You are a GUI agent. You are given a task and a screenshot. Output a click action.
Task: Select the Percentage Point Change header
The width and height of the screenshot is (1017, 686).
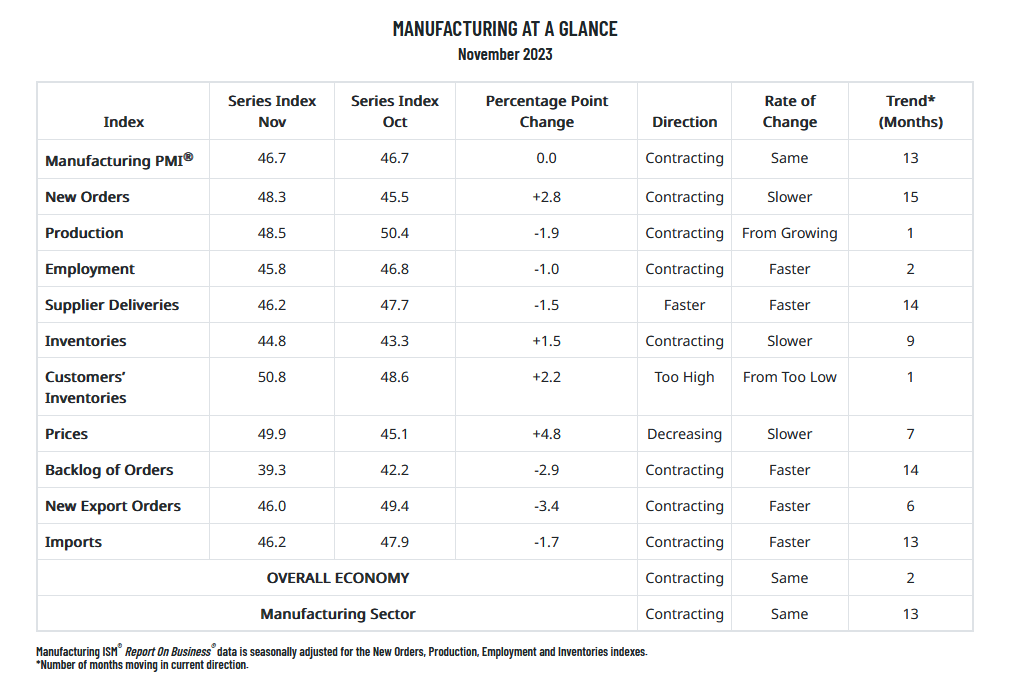click(547, 111)
